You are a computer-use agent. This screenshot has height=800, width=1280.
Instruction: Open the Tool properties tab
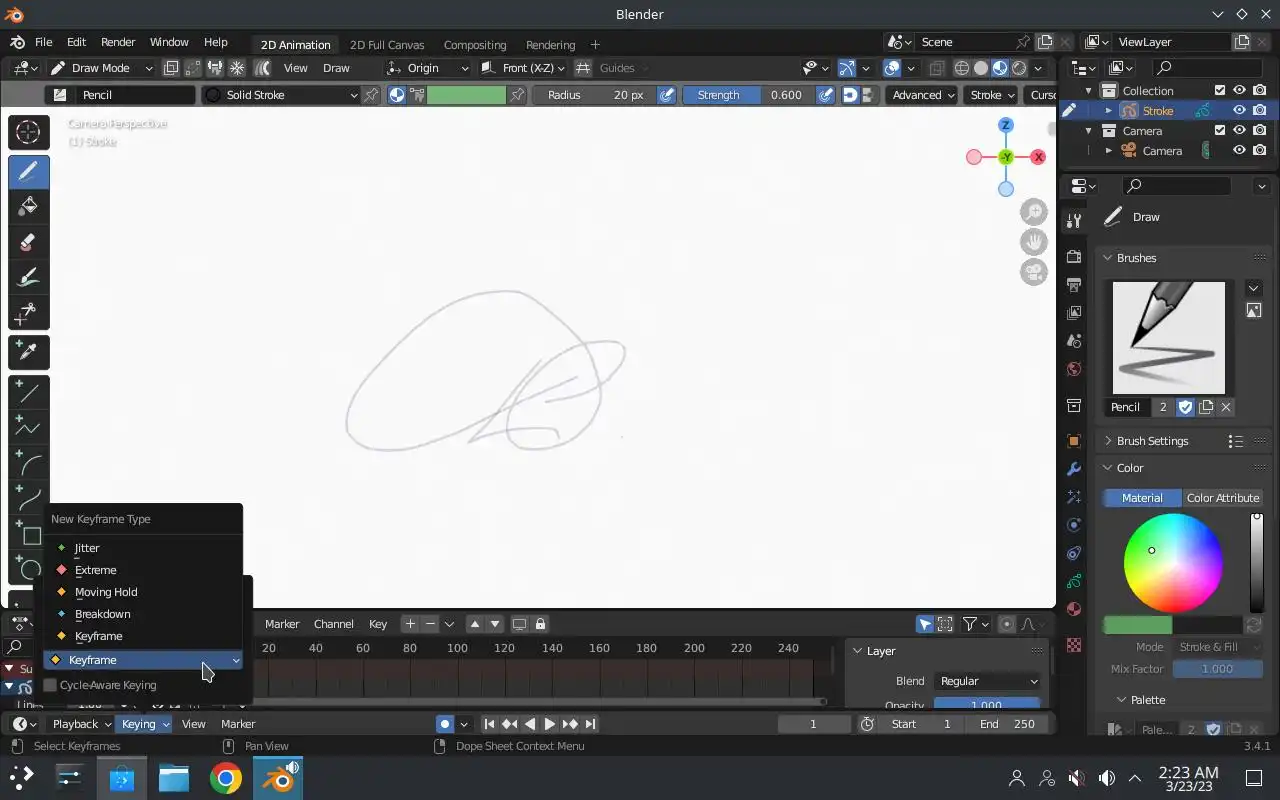pyautogui.click(x=1074, y=220)
